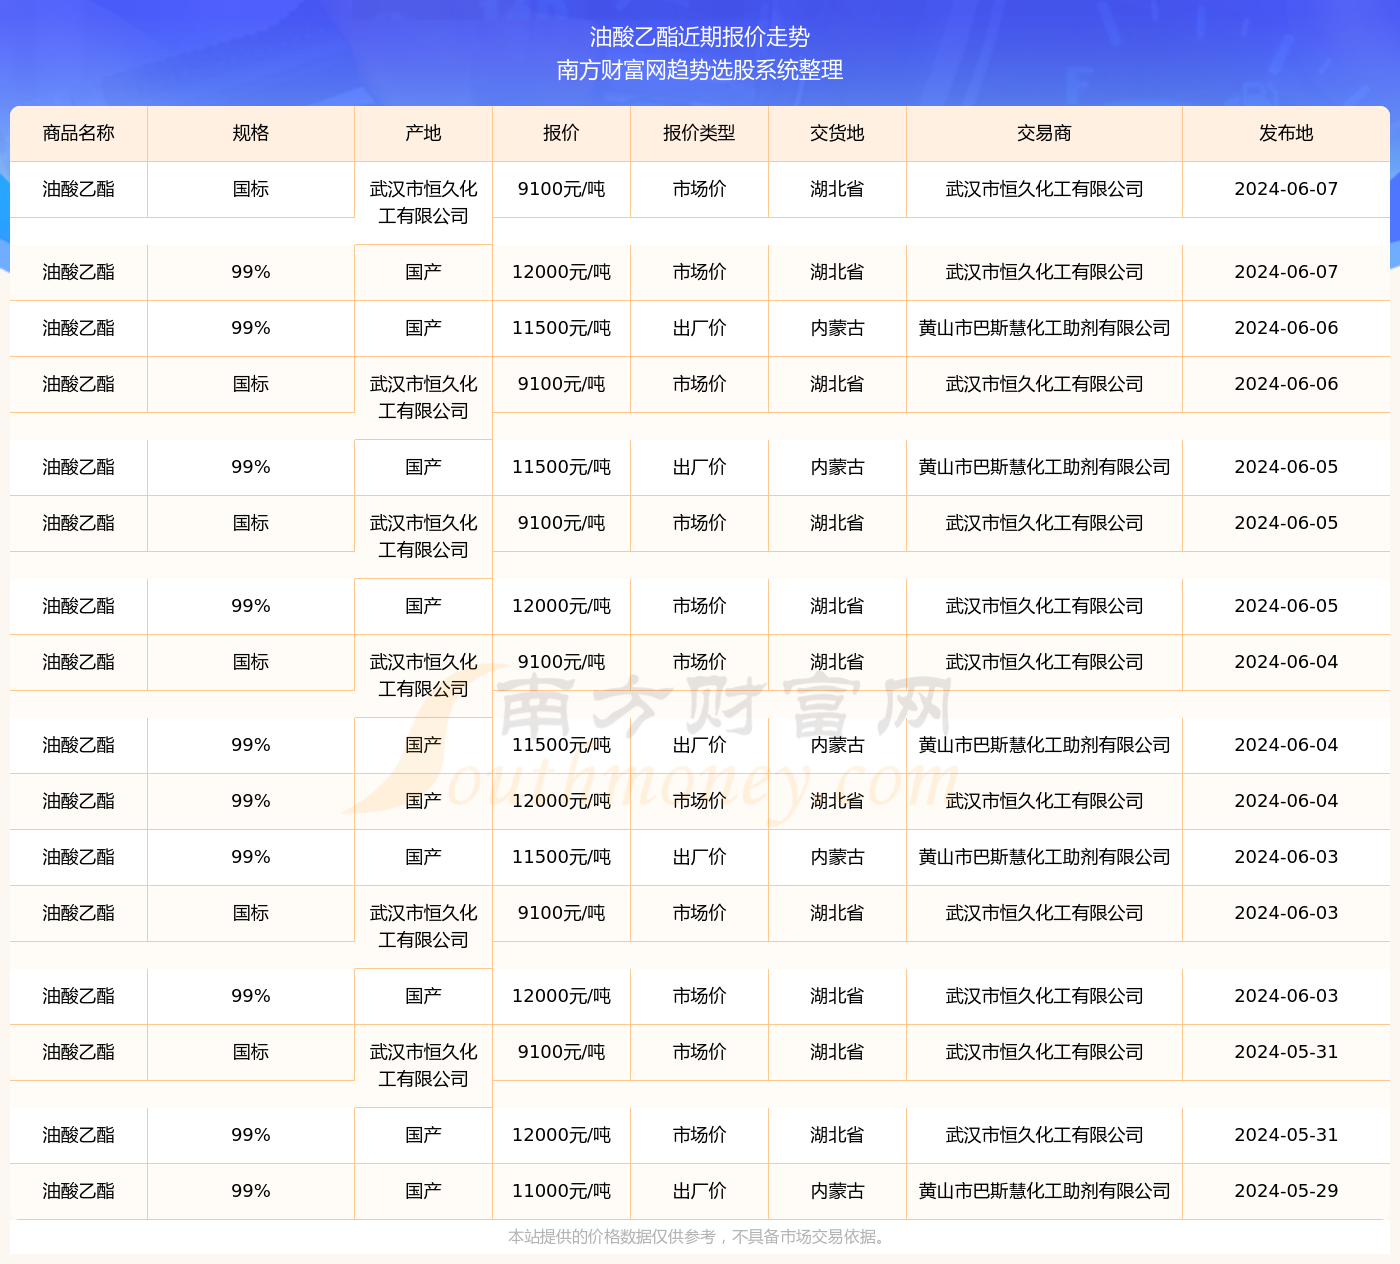Click 99% in the 11000元/吨 row
Viewport: 1400px width, 1264px height.
pyautogui.click(x=251, y=1191)
